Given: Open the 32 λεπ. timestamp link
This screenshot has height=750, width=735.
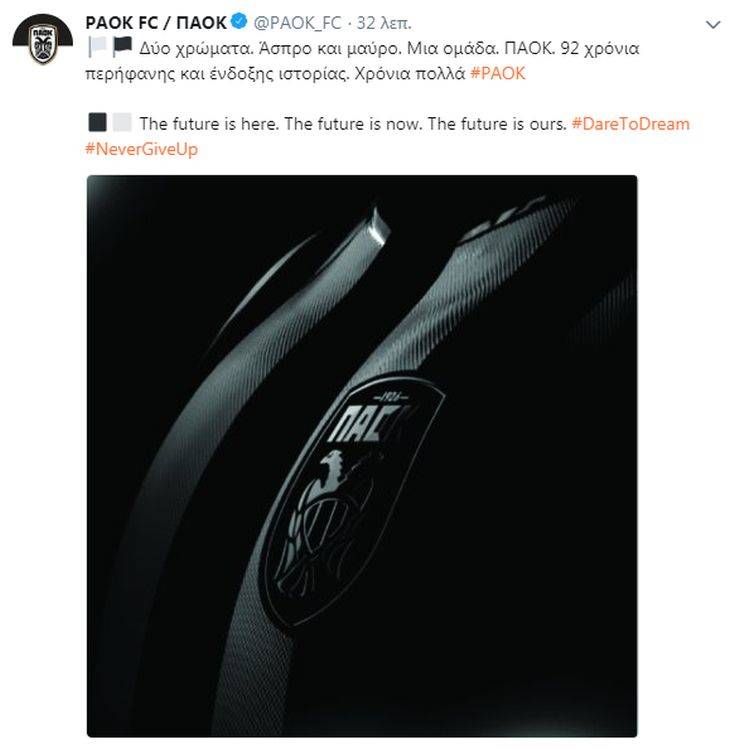Looking at the screenshot, I should coord(384,23).
